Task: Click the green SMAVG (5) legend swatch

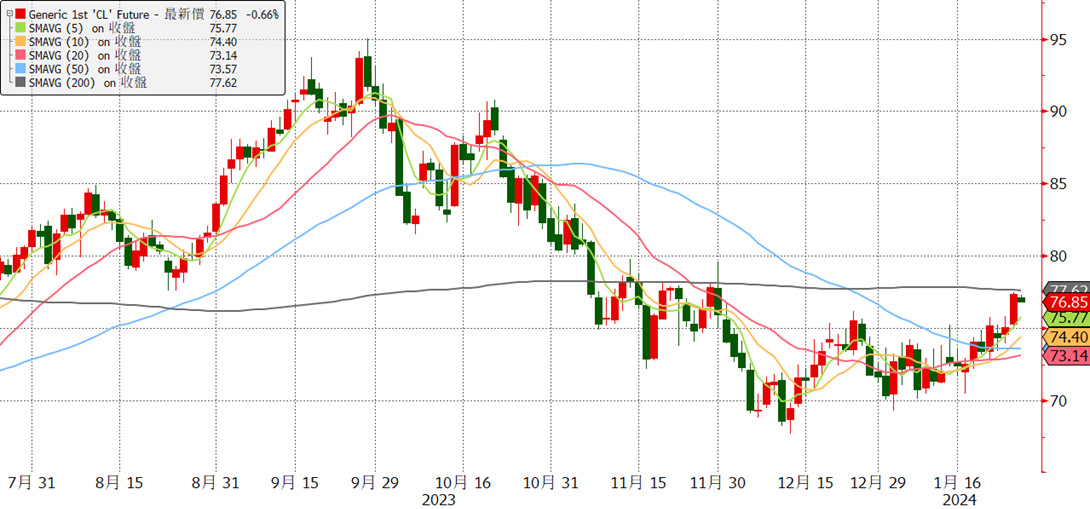Action: (21, 28)
